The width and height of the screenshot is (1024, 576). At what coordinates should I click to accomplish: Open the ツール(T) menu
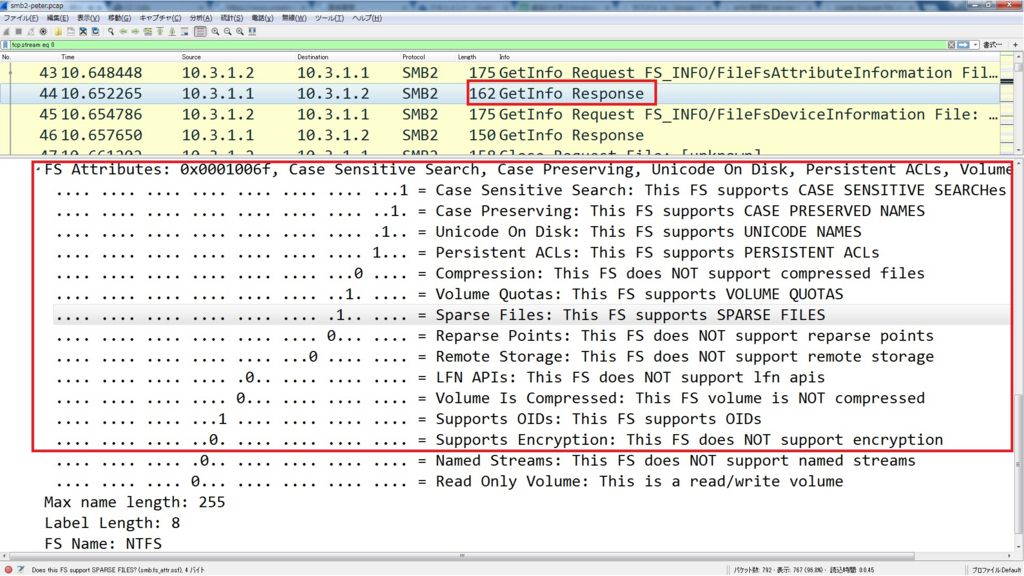[x=329, y=18]
